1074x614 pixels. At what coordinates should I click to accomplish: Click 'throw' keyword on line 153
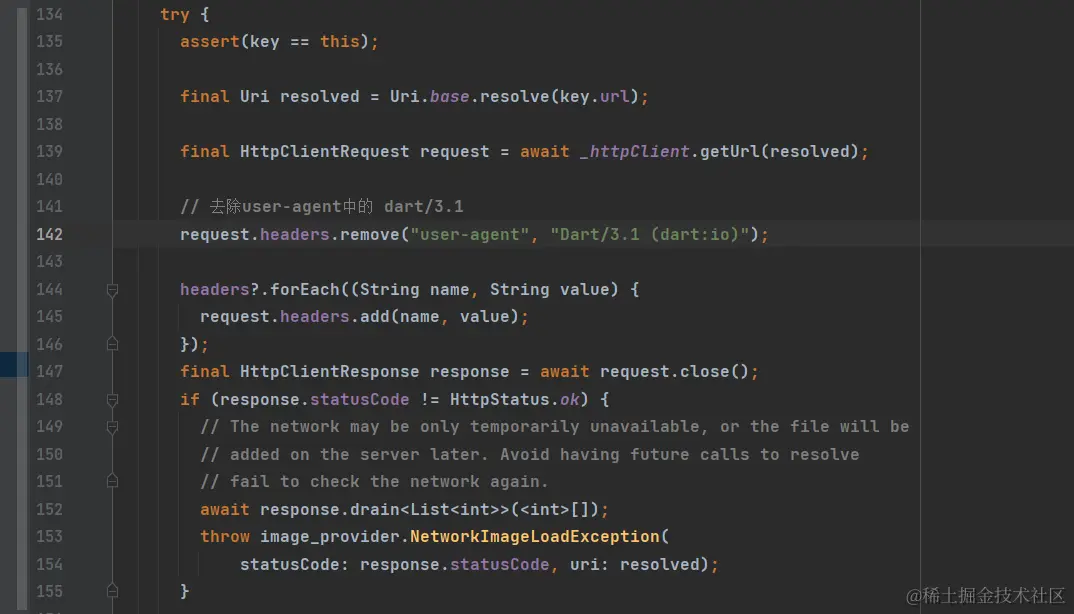click(225, 537)
